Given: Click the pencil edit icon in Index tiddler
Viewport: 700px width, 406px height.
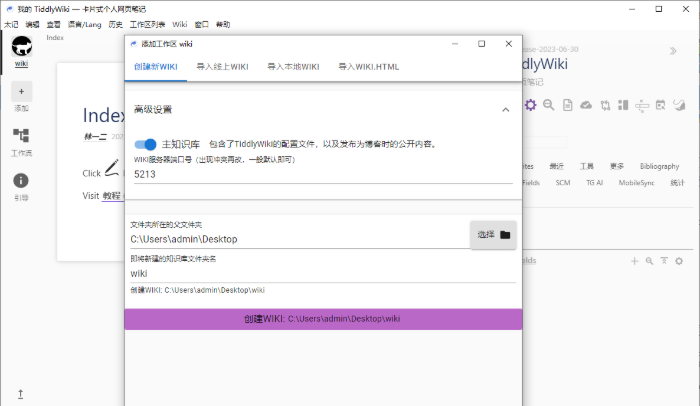Looking at the screenshot, I should point(112,168).
